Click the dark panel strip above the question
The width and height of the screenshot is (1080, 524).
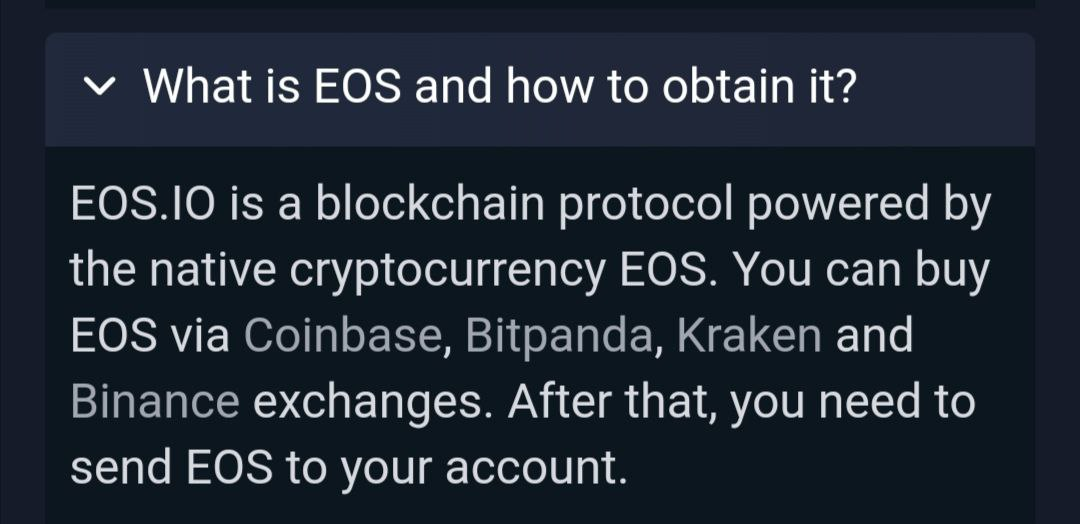tap(540, 12)
